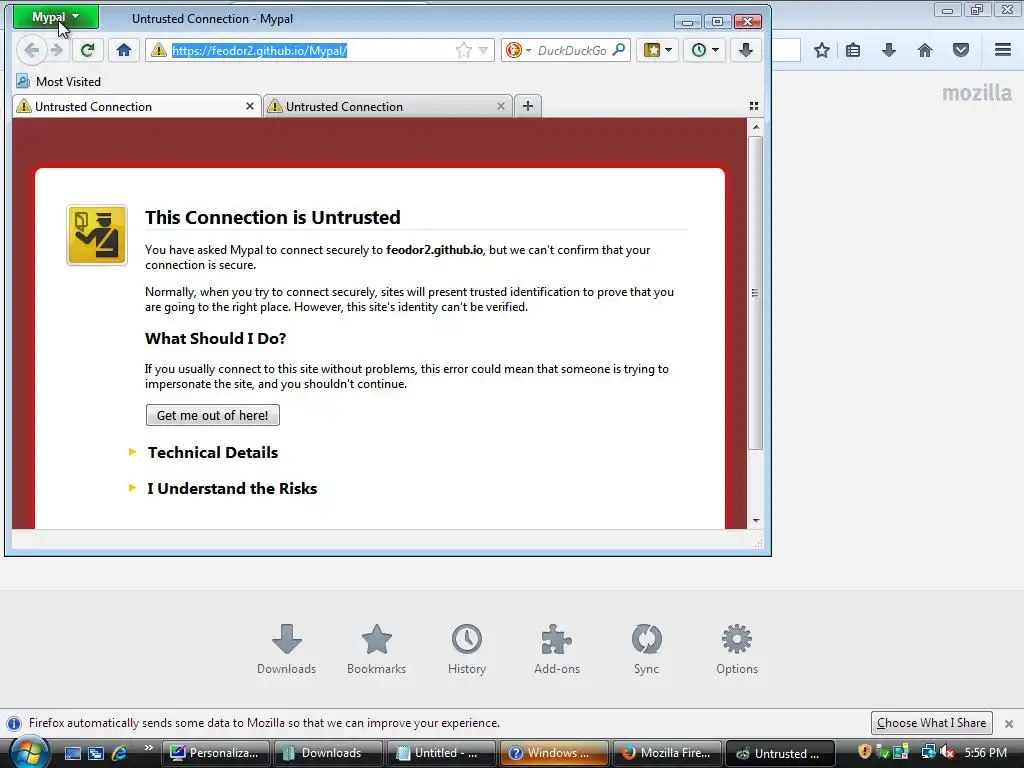Open a new tab with the plus button
1024x768 pixels.
pos(528,106)
